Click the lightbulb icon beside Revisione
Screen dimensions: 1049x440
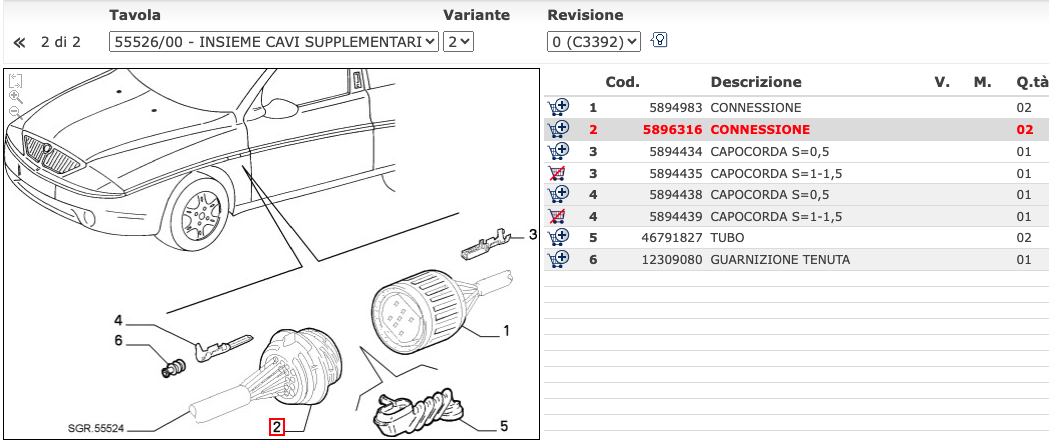point(659,41)
